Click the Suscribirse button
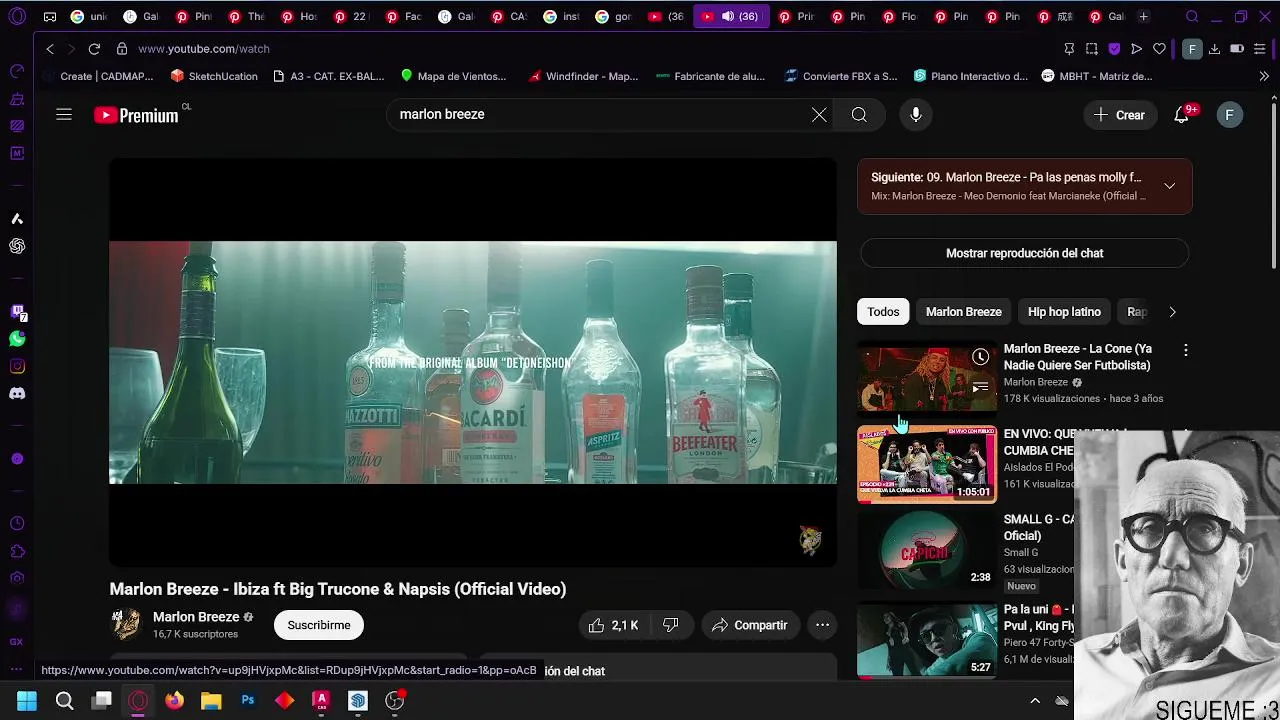Screen dimensions: 1280x720 (x=319, y=625)
